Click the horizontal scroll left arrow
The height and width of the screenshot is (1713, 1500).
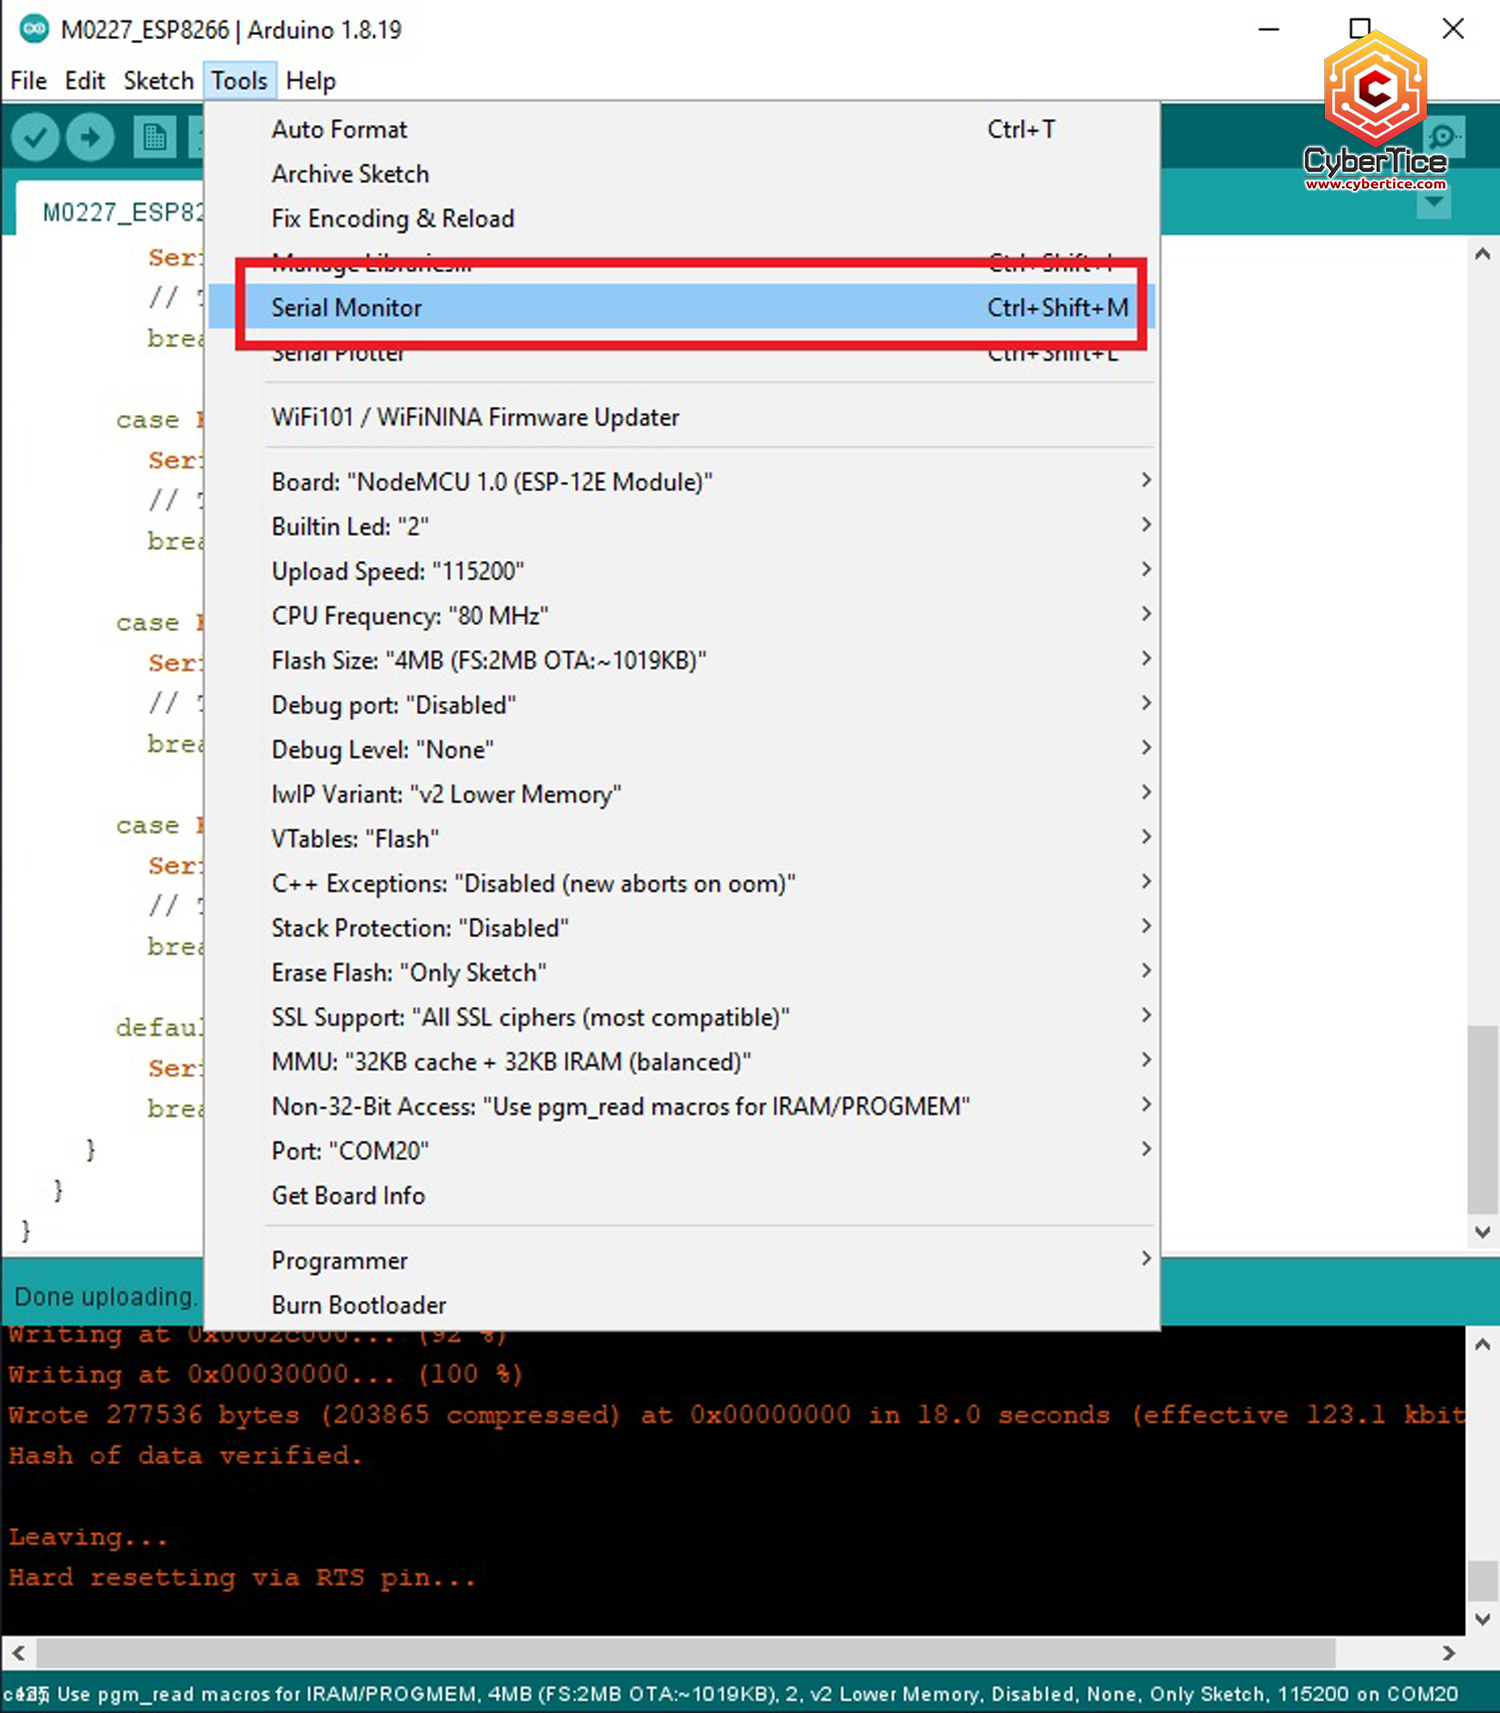[18, 1653]
